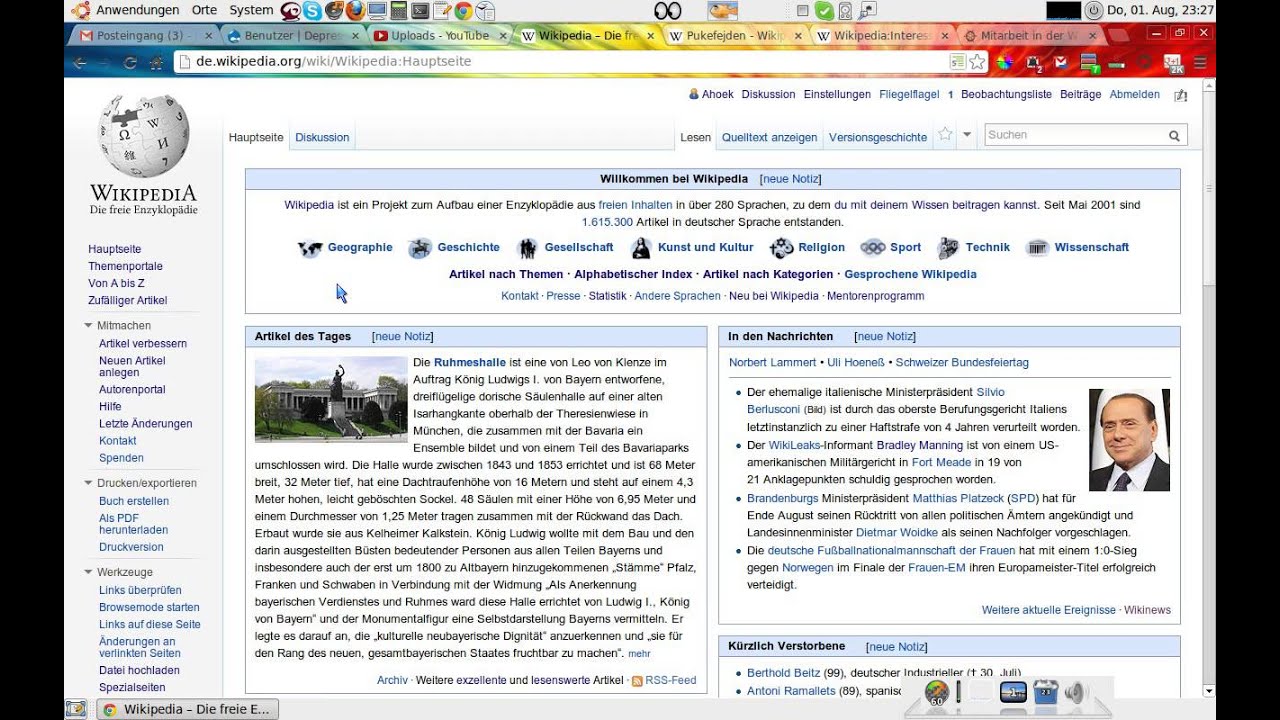The height and width of the screenshot is (720, 1280).
Task: Bookmark this page with the star in address bar
Action: [x=977, y=62]
